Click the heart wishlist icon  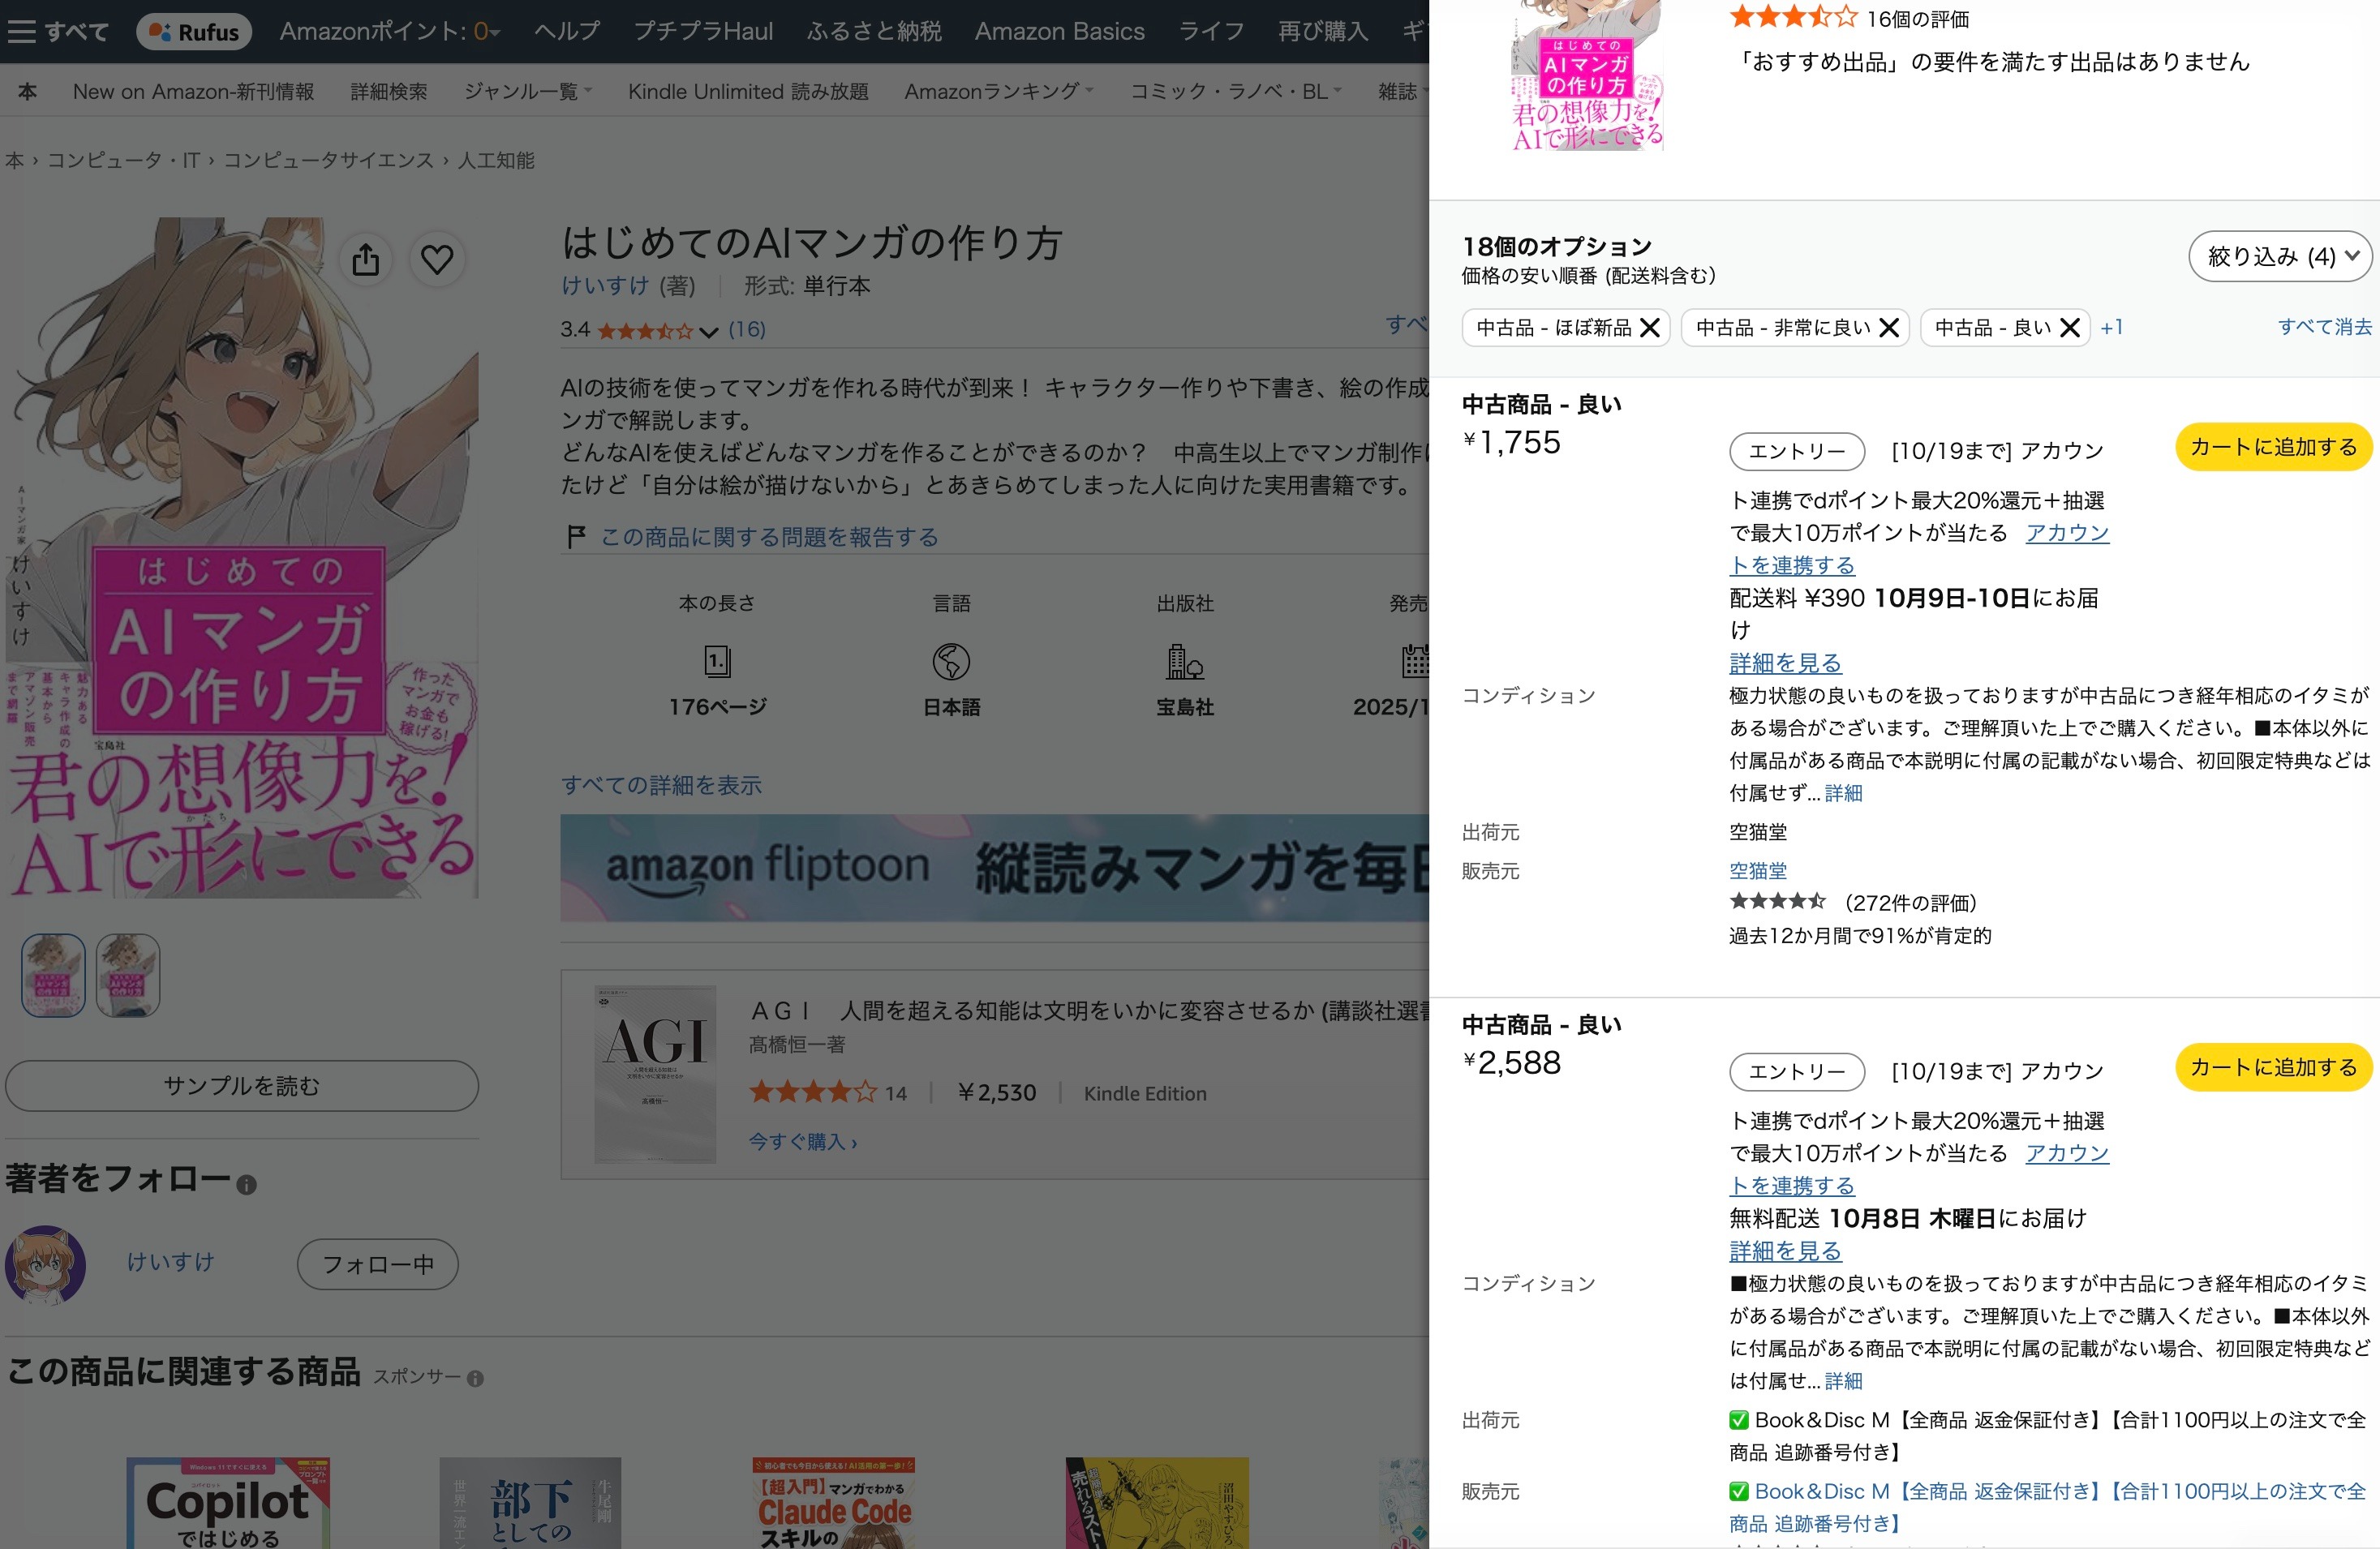click(x=437, y=260)
